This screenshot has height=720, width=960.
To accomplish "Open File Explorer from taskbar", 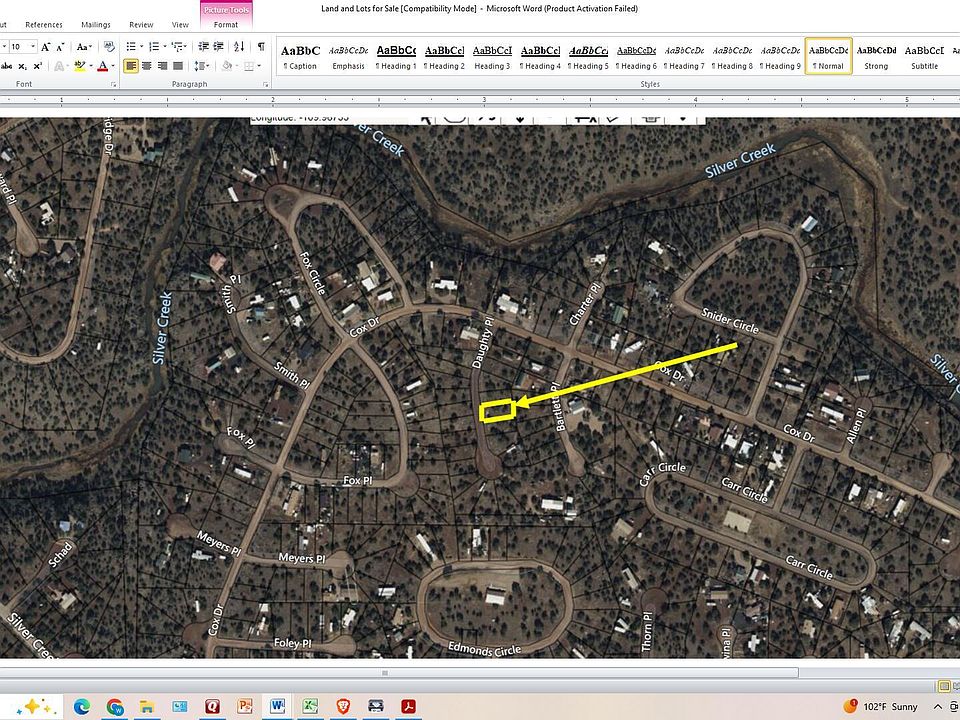I will (x=147, y=707).
